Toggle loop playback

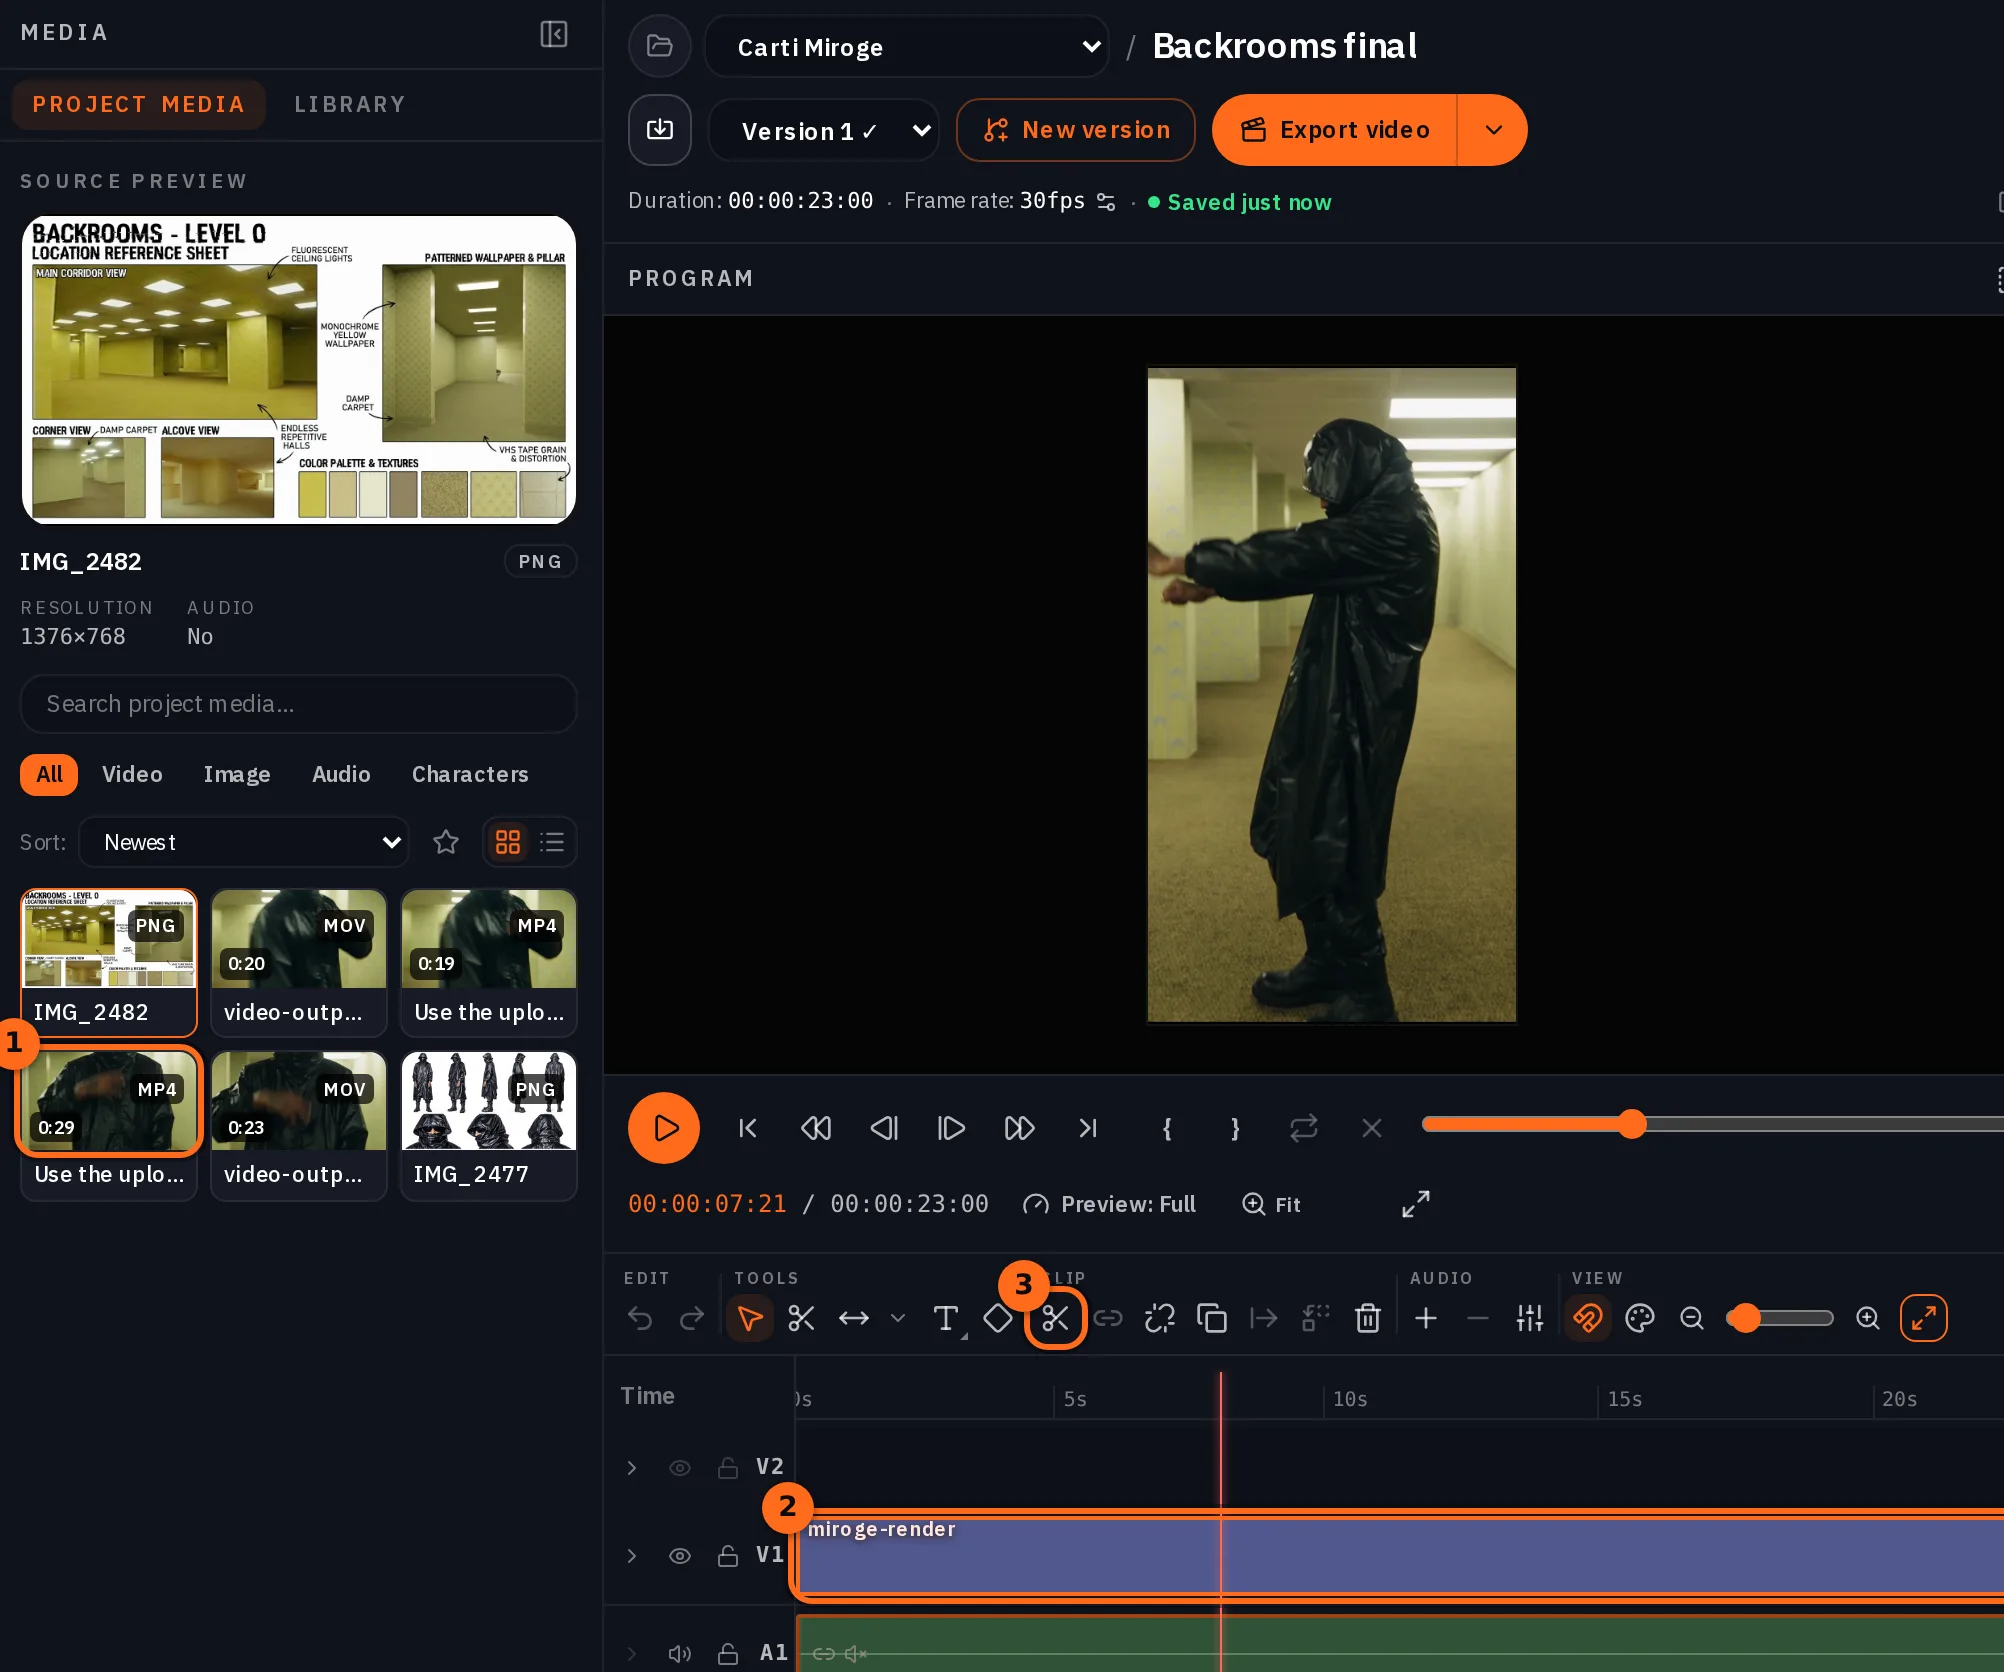click(1304, 1128)
